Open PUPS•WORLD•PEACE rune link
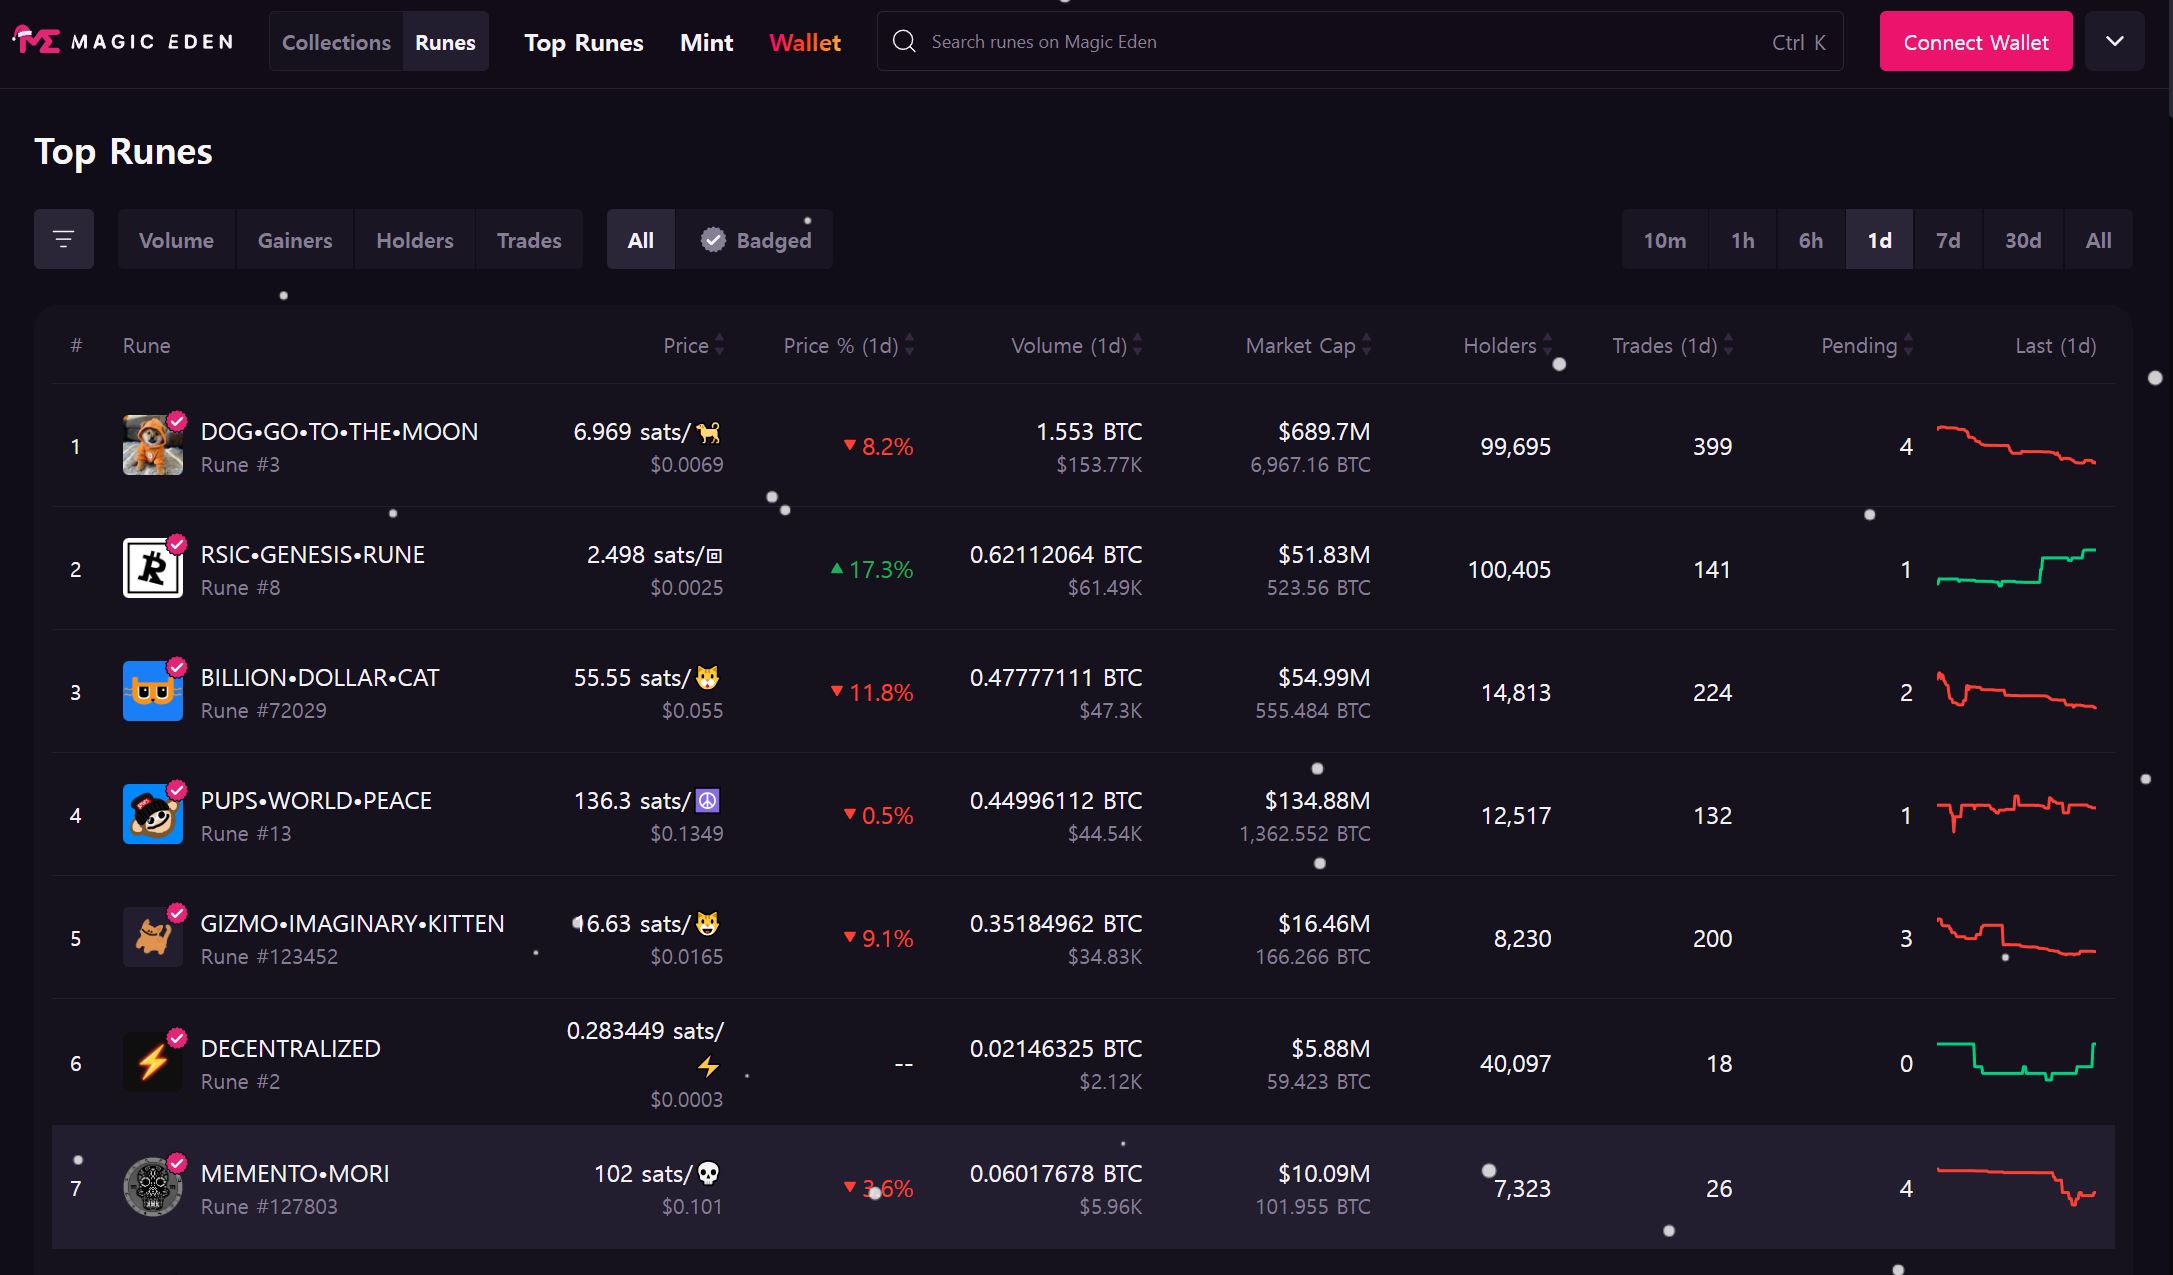 point(316,801)
